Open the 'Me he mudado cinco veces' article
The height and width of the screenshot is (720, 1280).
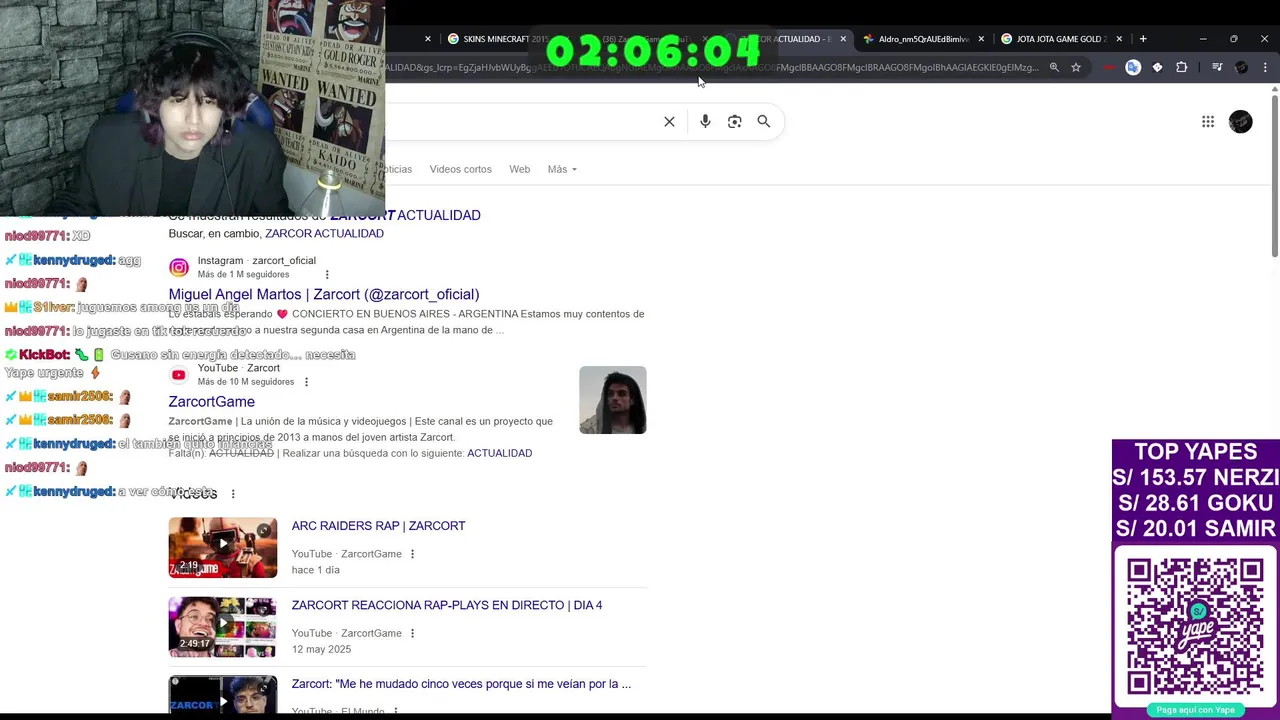pos(461,684)
